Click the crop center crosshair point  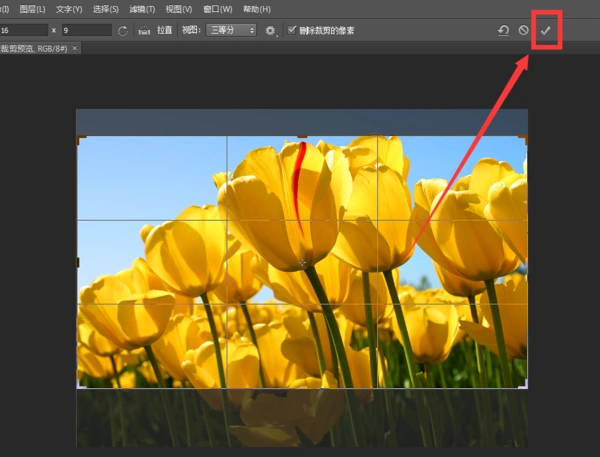coord(302,263)
